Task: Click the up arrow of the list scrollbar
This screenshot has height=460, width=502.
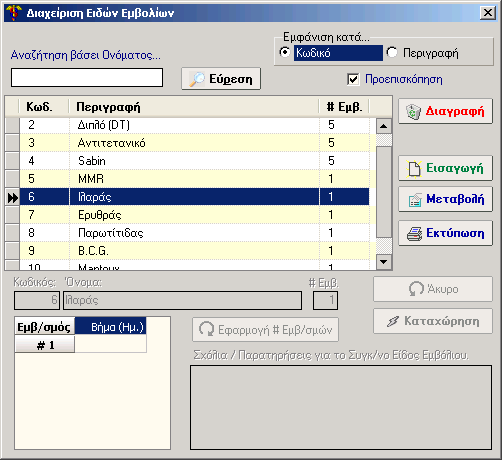Action: coord(384,126)
